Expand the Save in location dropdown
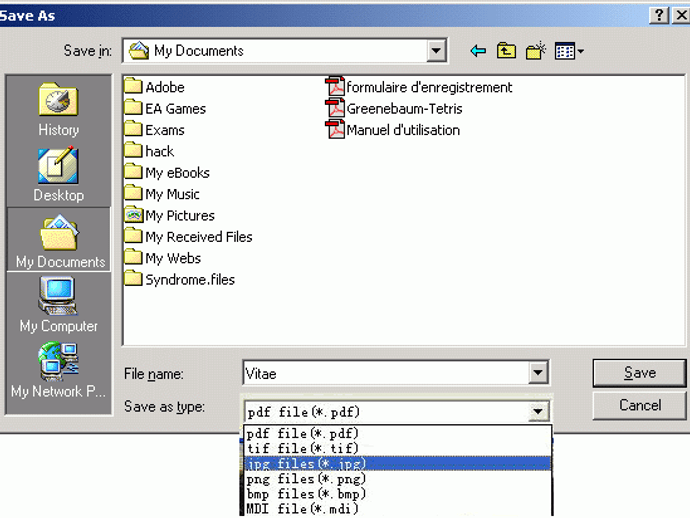Image resolution: width=690 pixels, height=518 pixels. [436, 51]
